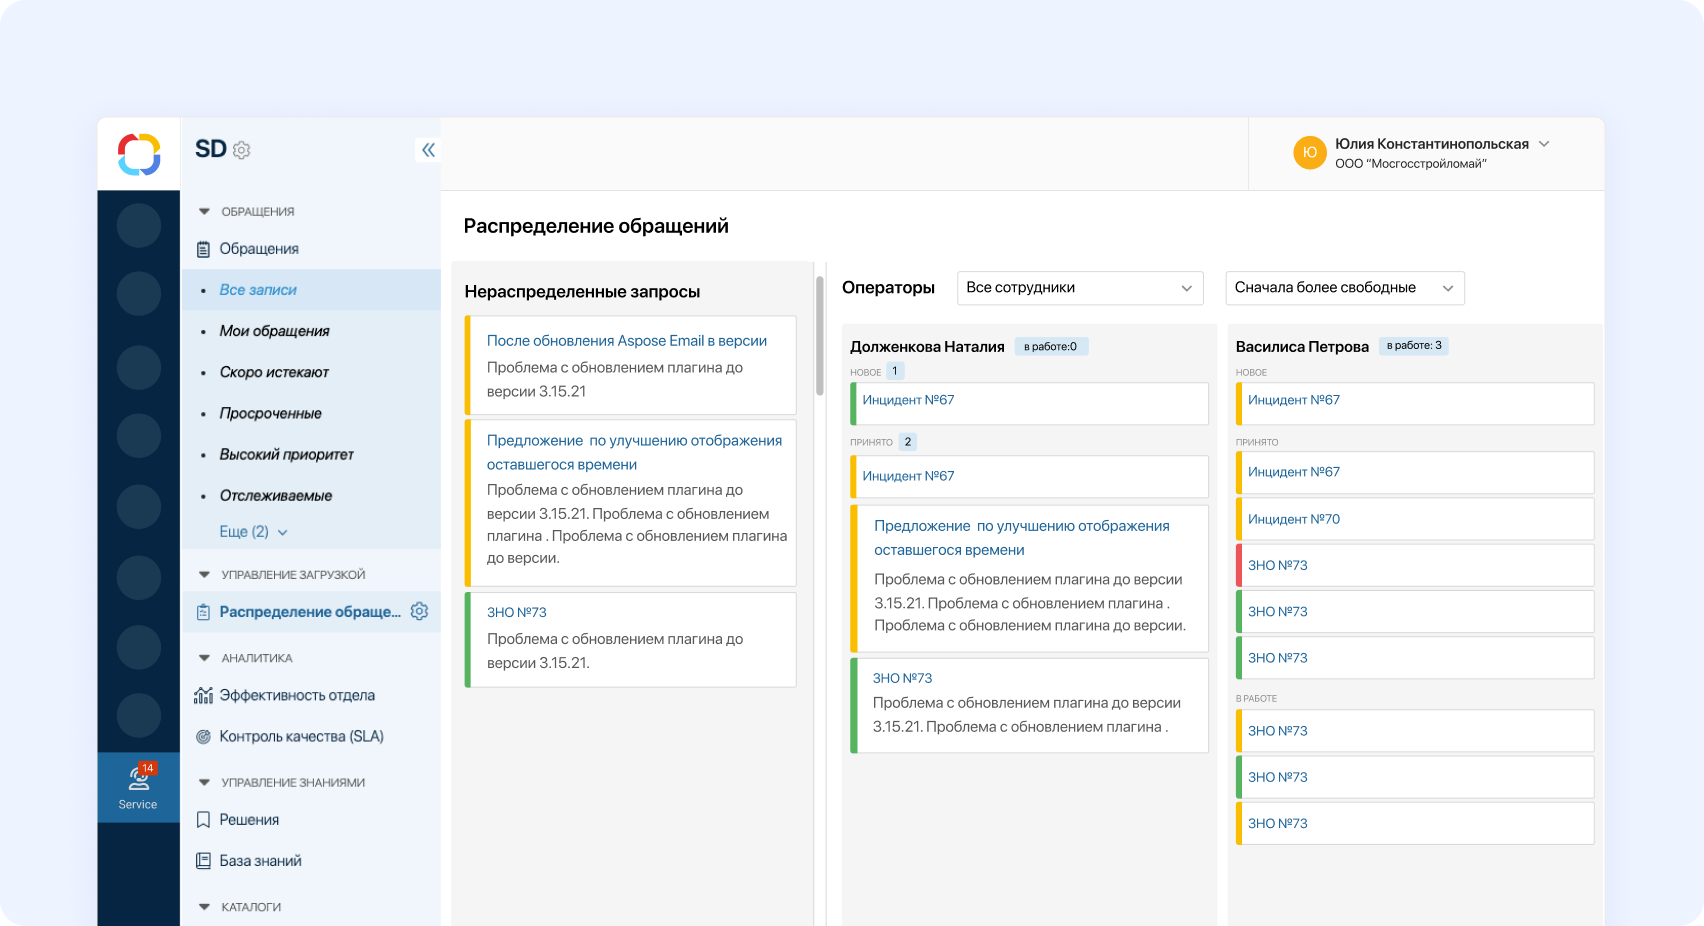Click the colorful app logo in top-left corner
Image resolution: width=1704 pixels, height=926 pixels.
138,154
